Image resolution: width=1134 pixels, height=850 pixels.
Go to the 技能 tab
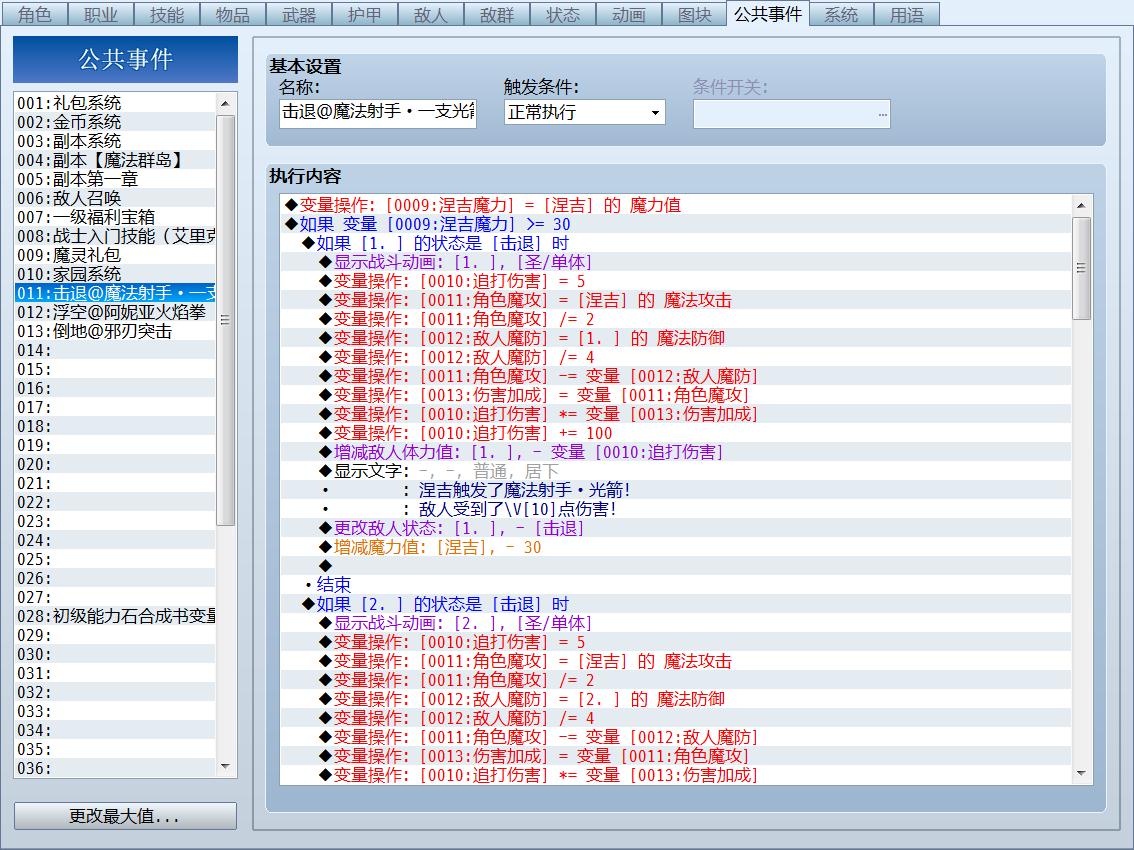tap(166, 14)
